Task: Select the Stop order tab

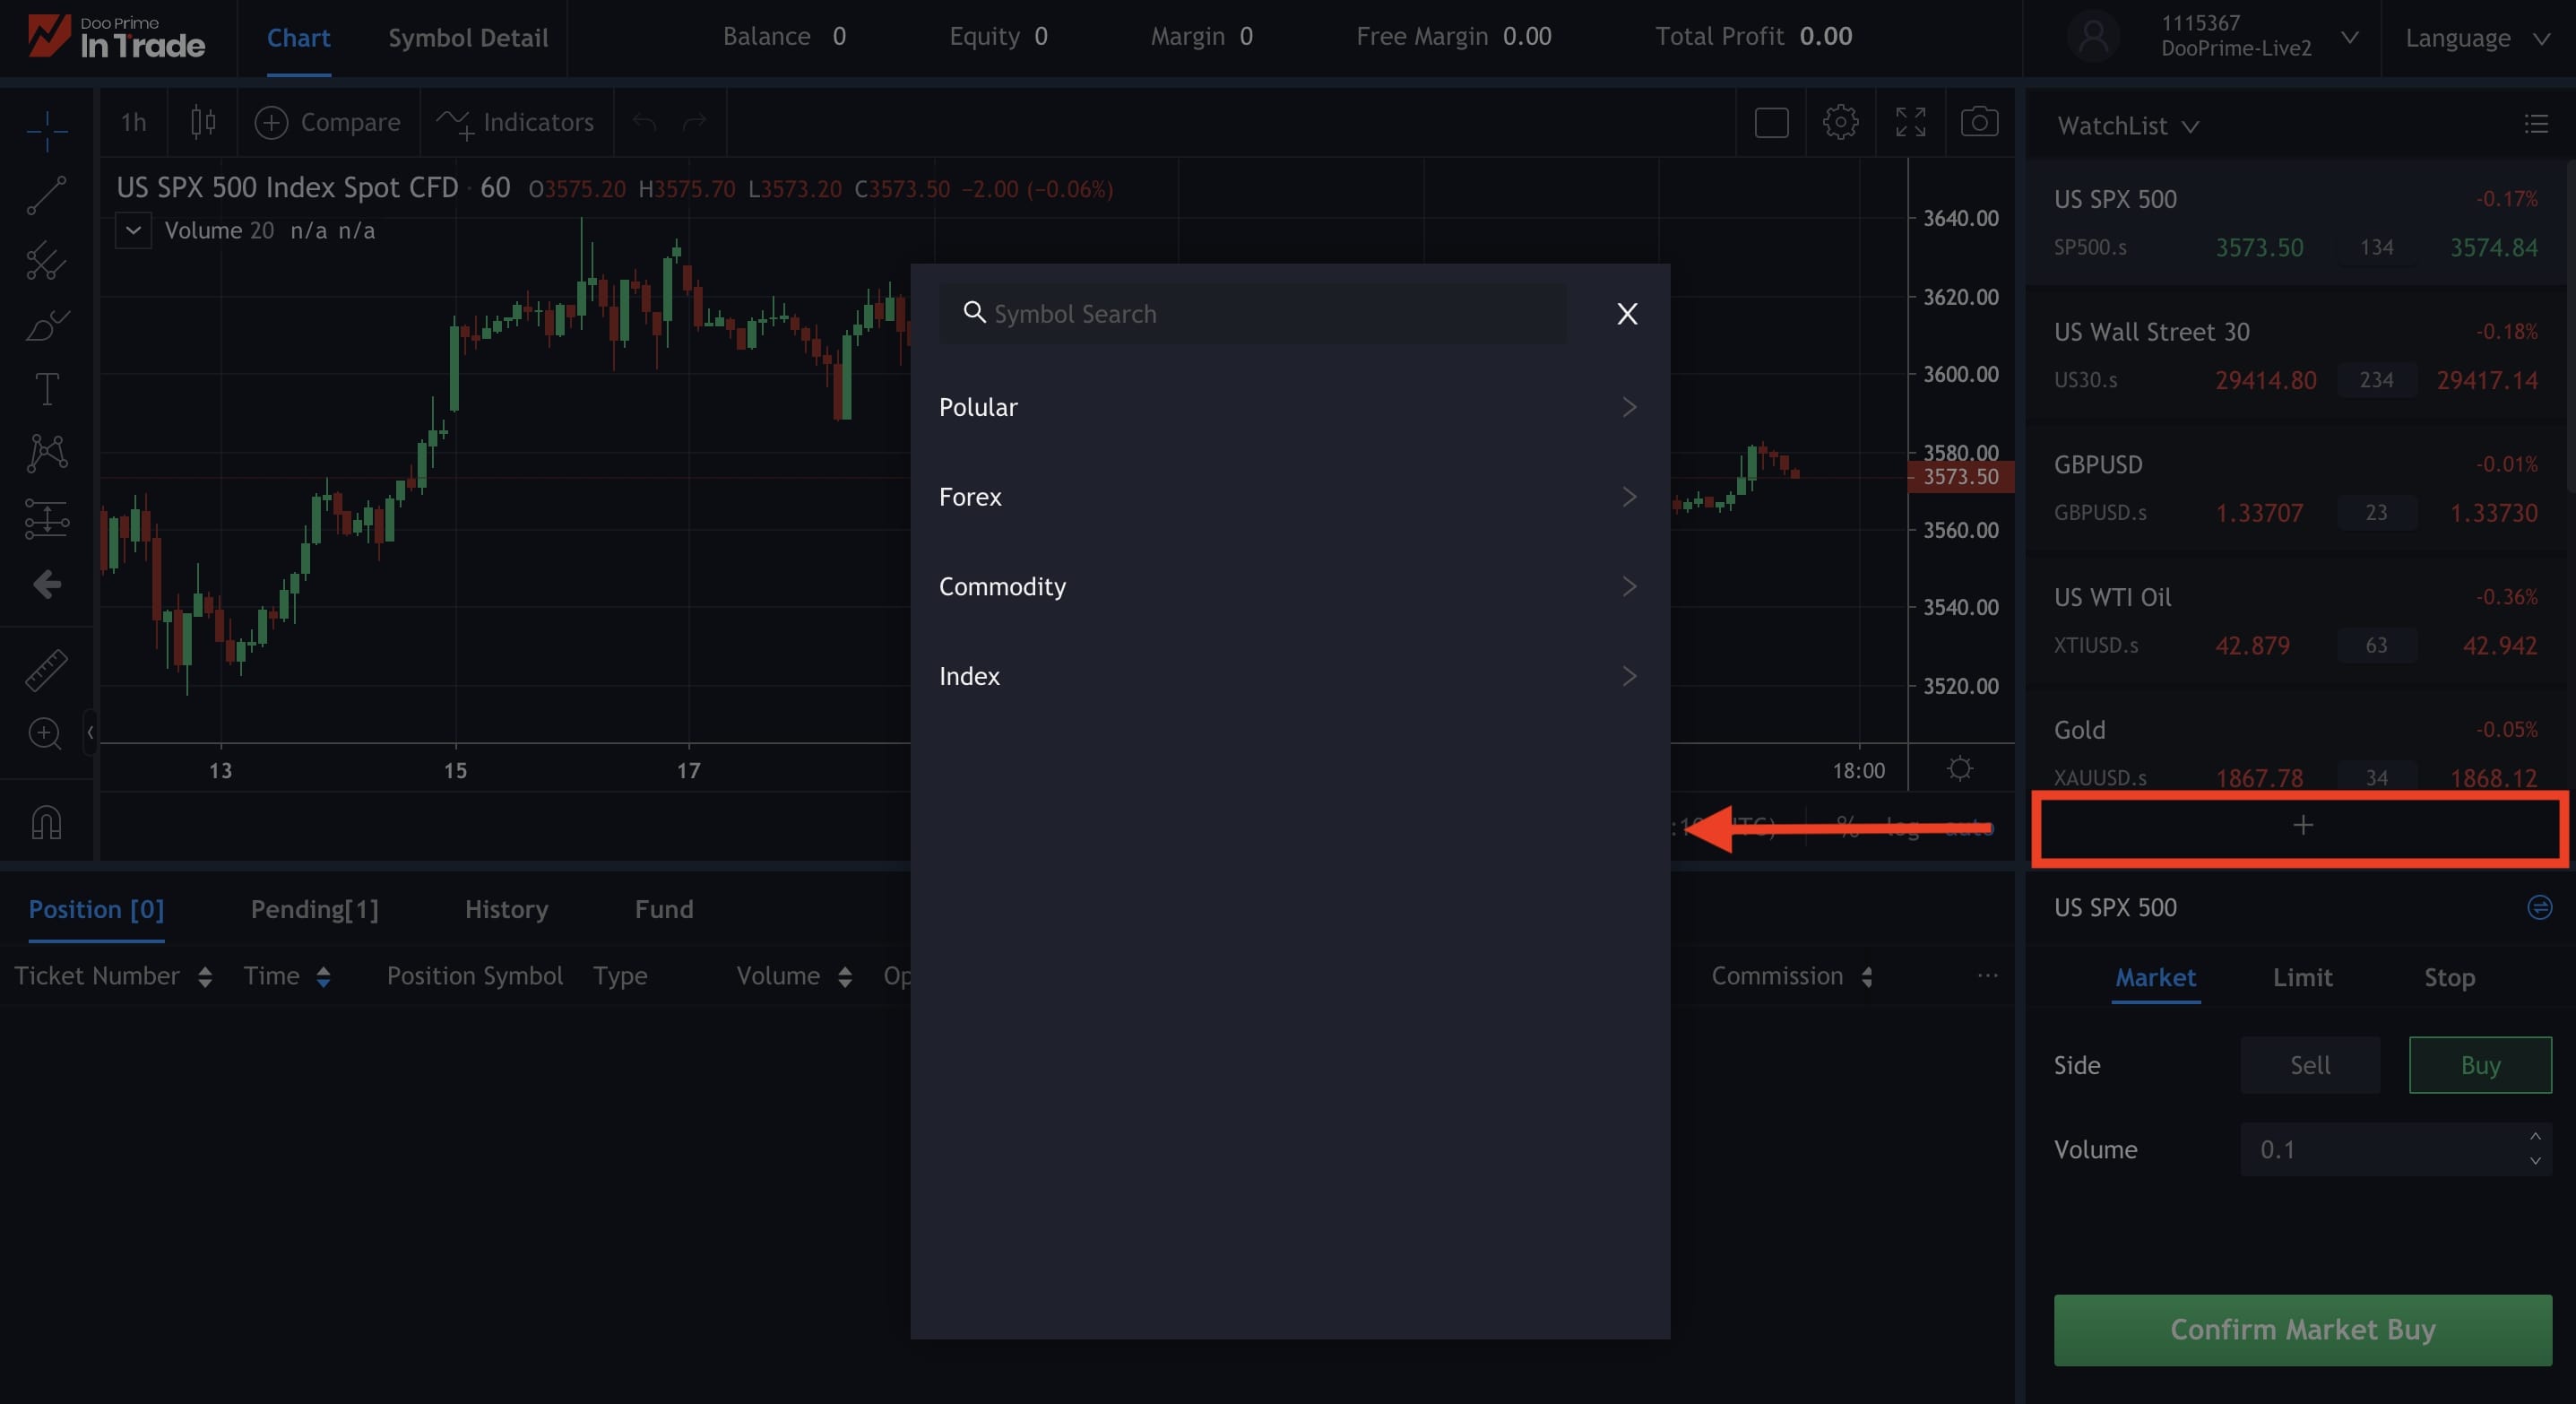Action: [2449, 977]
